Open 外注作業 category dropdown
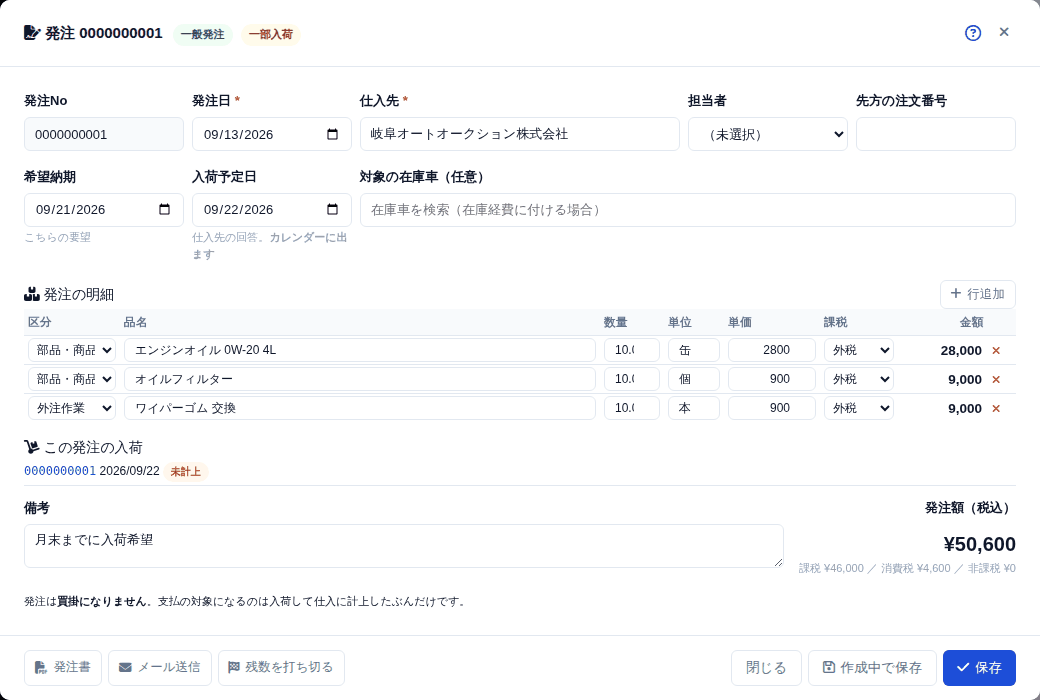 click(x=72, y=408)
